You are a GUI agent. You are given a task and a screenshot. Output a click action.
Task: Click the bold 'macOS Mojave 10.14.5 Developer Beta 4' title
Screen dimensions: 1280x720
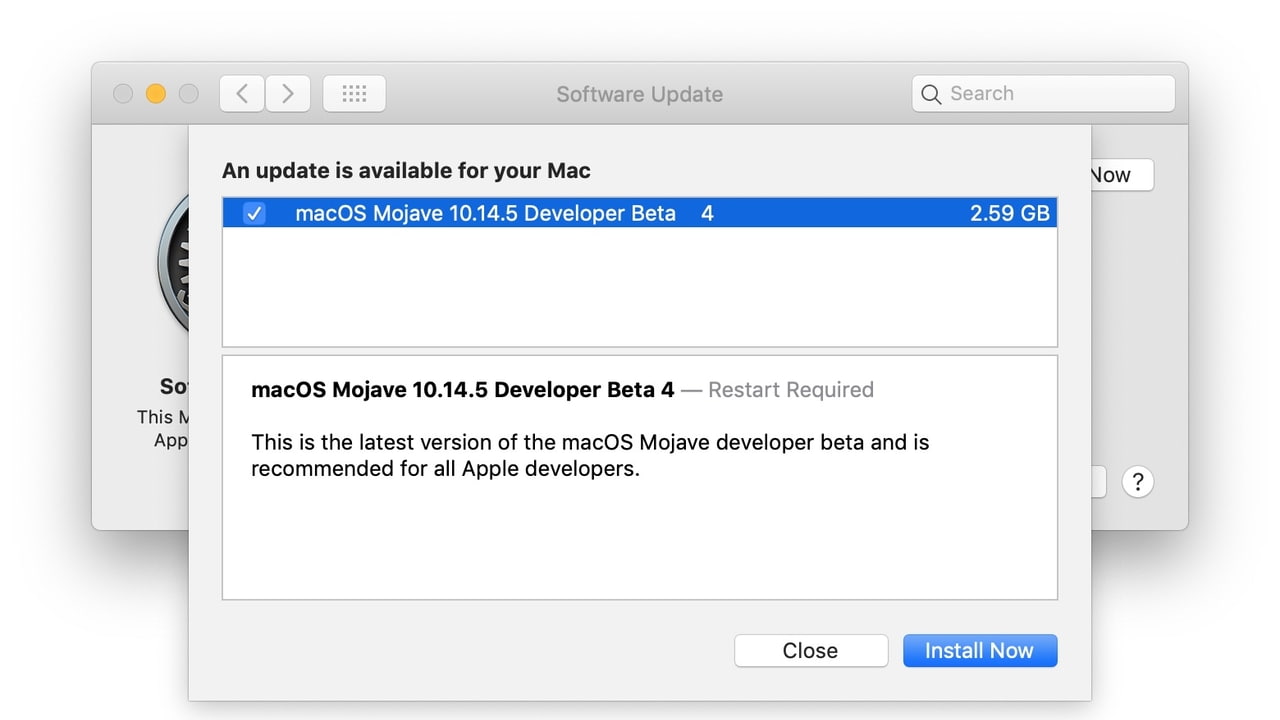pyautogui.click(x=463, y=390)
